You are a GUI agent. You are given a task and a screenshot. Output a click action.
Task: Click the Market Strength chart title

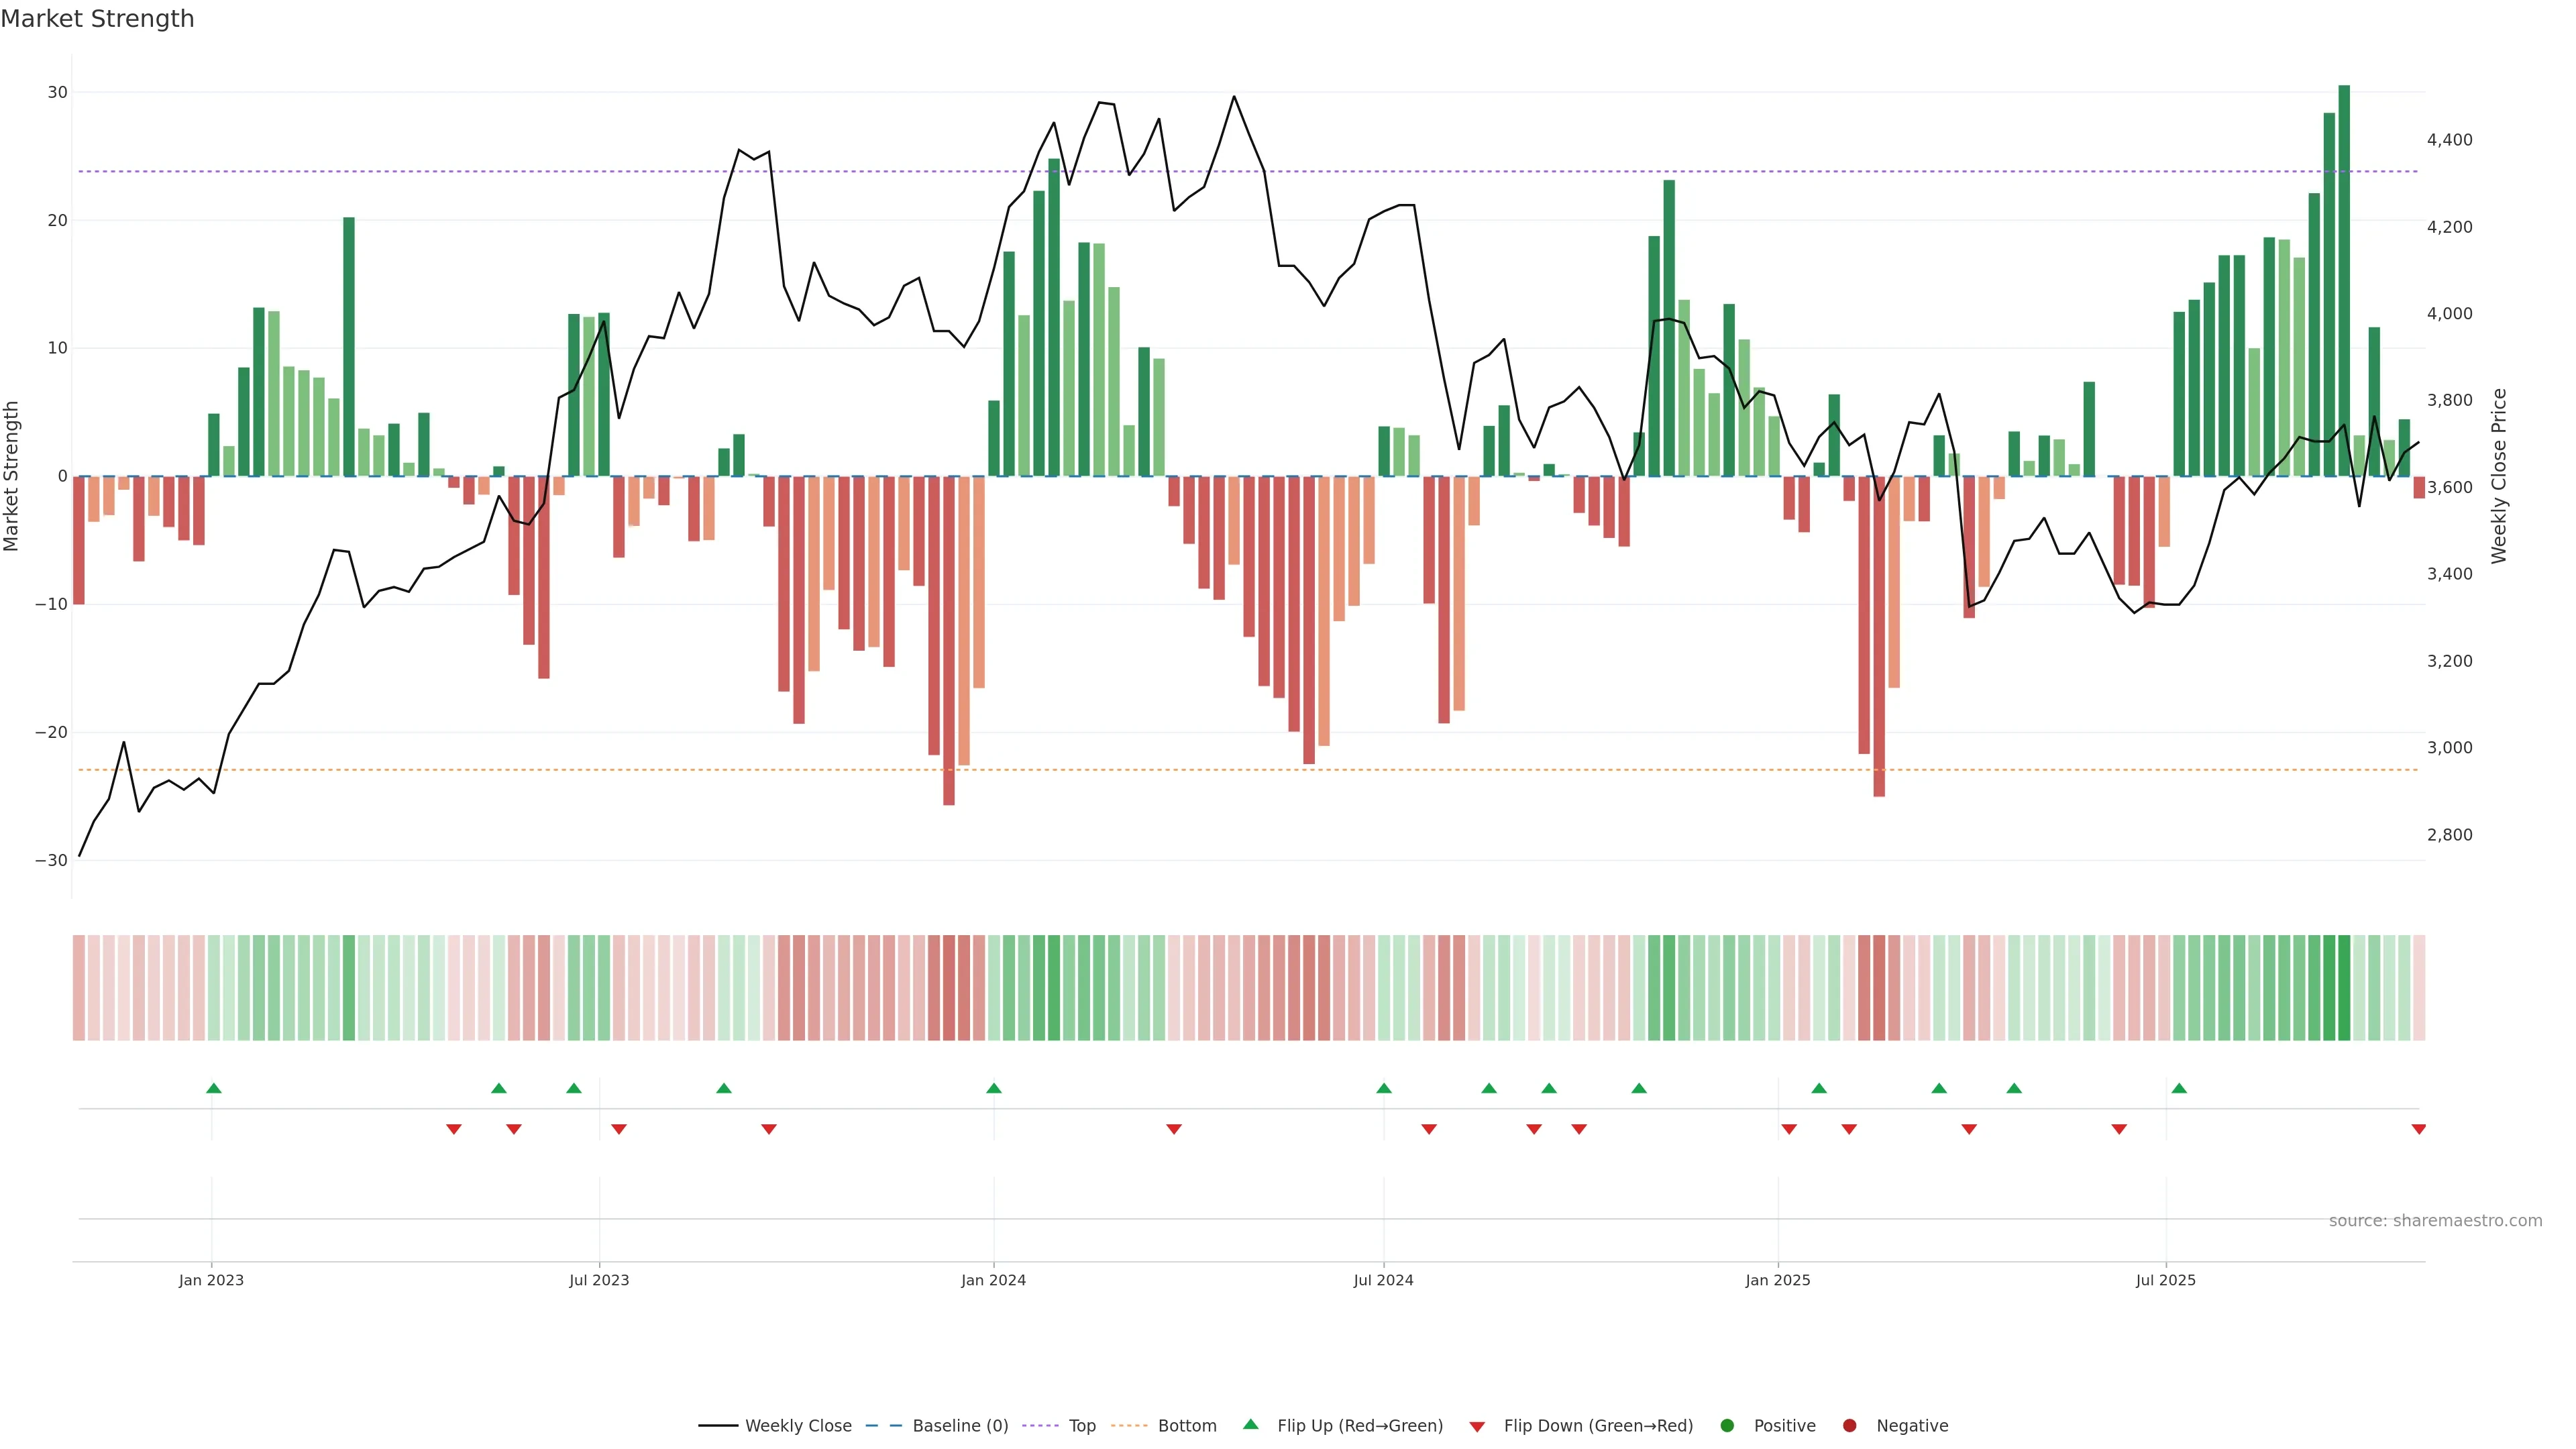pyautogui.click(x=97, y=19)
